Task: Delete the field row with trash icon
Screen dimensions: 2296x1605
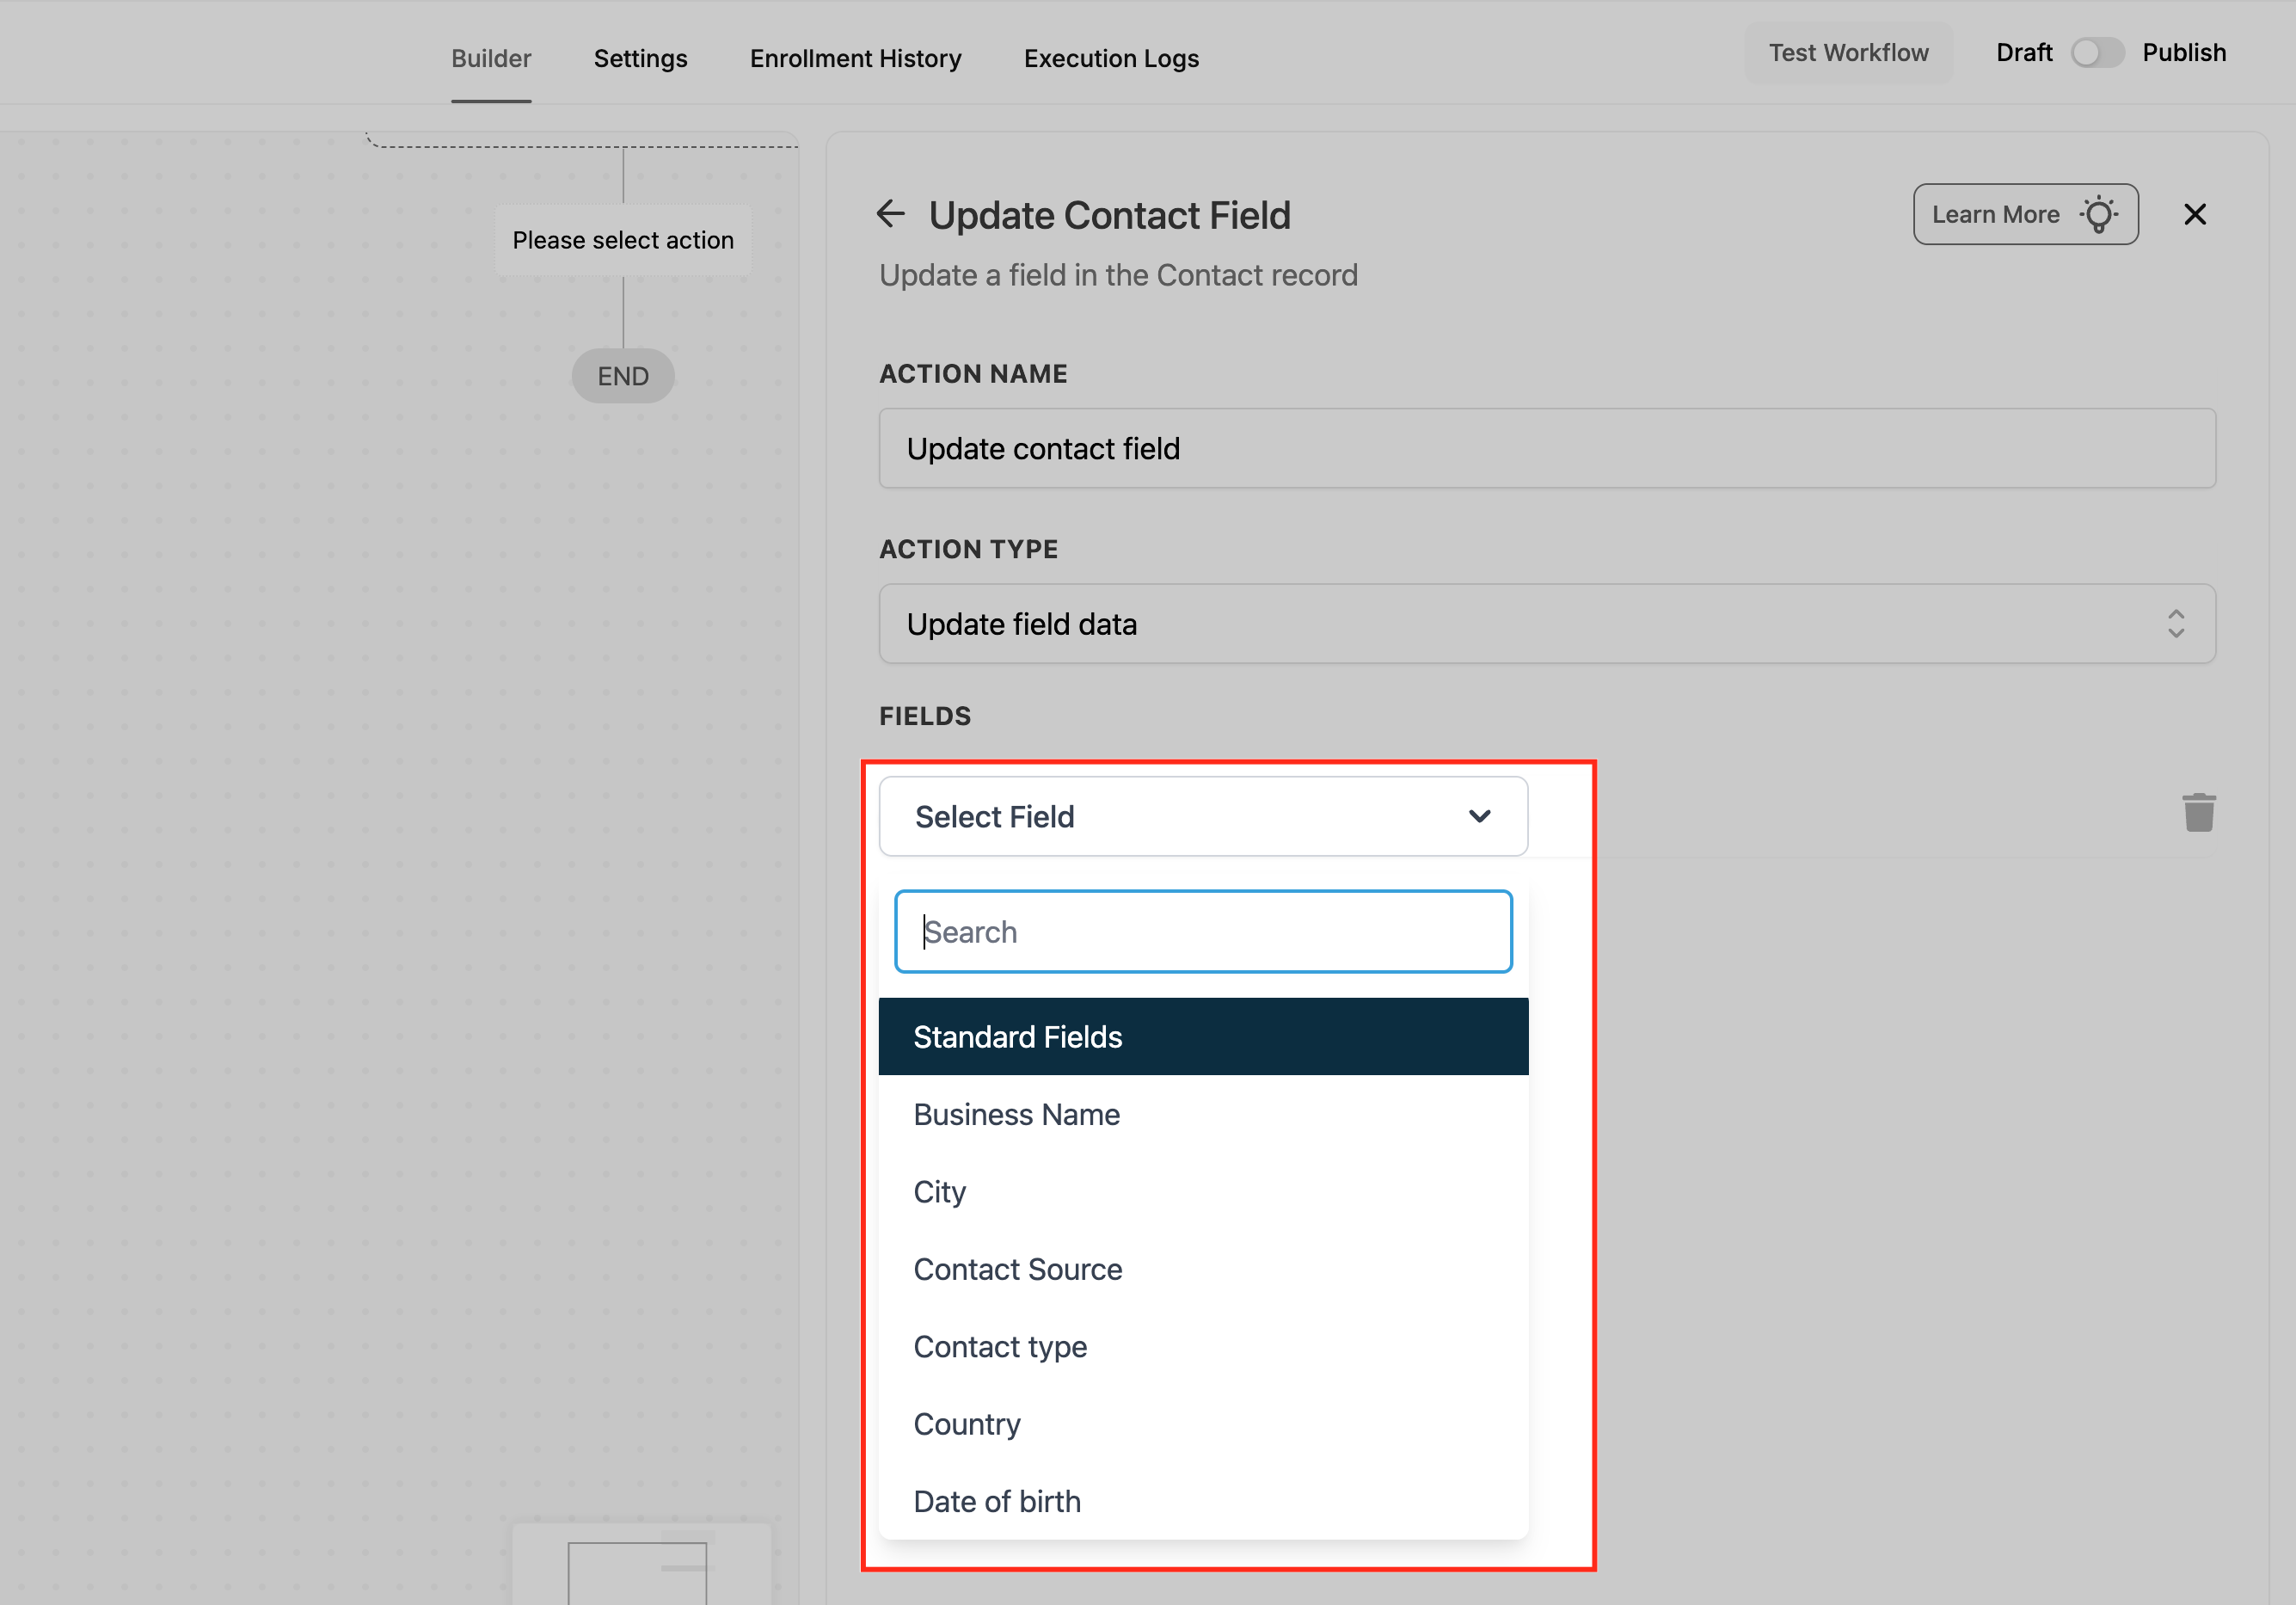Action: [x=2198, y=813]
